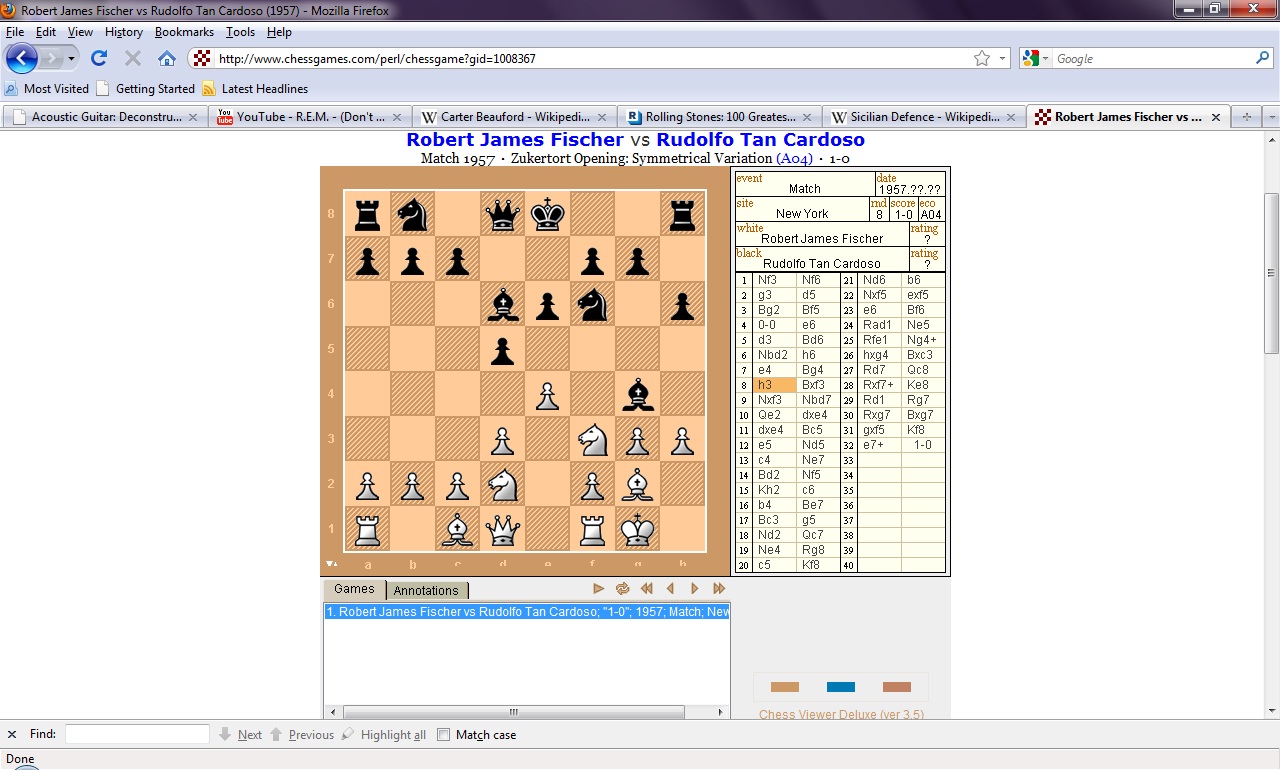Enable the Match case checkbox
The image size is (1280, 770).
pos(444,735)
